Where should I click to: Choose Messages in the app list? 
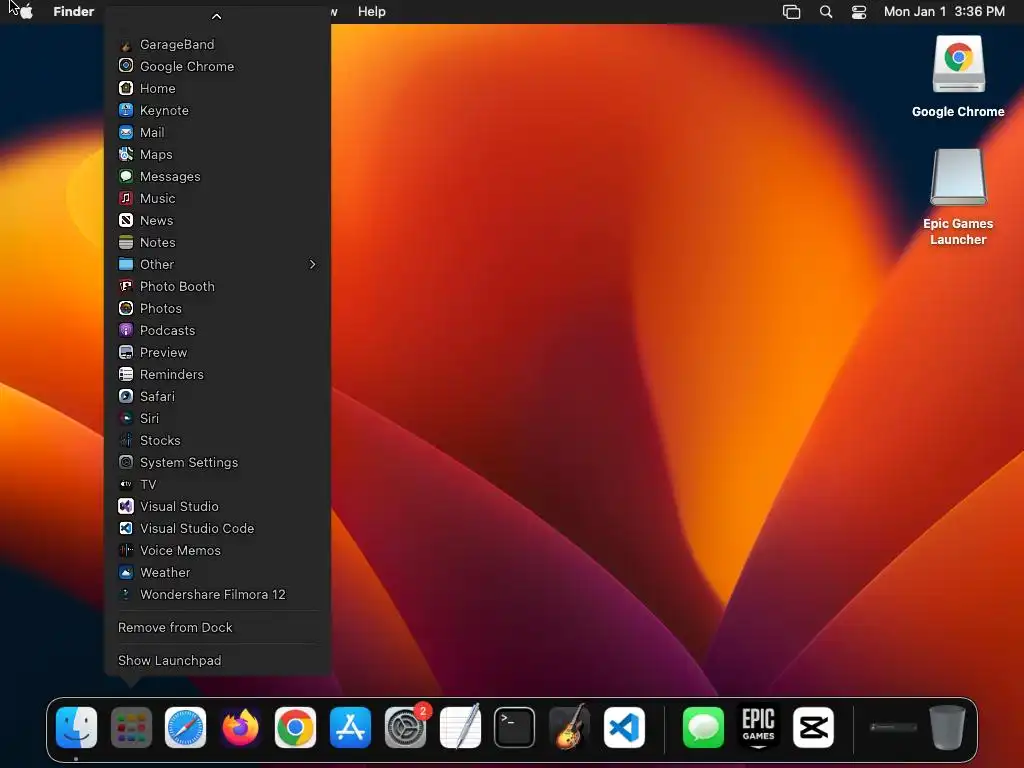click(x=217, y=176)
